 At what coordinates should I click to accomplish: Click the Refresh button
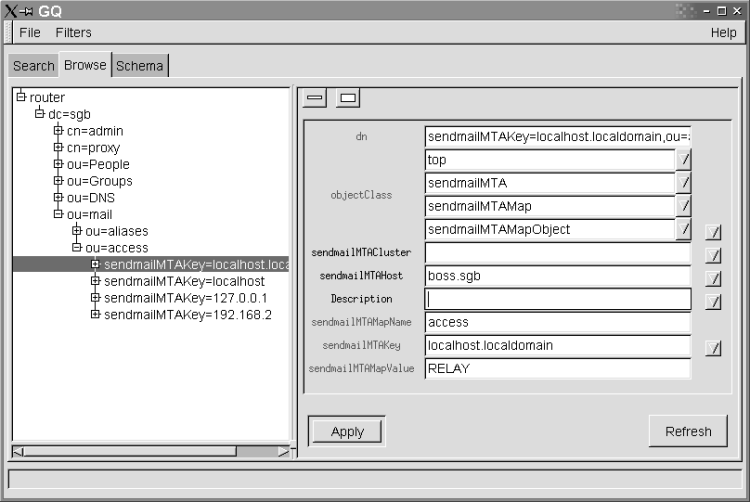688,431
